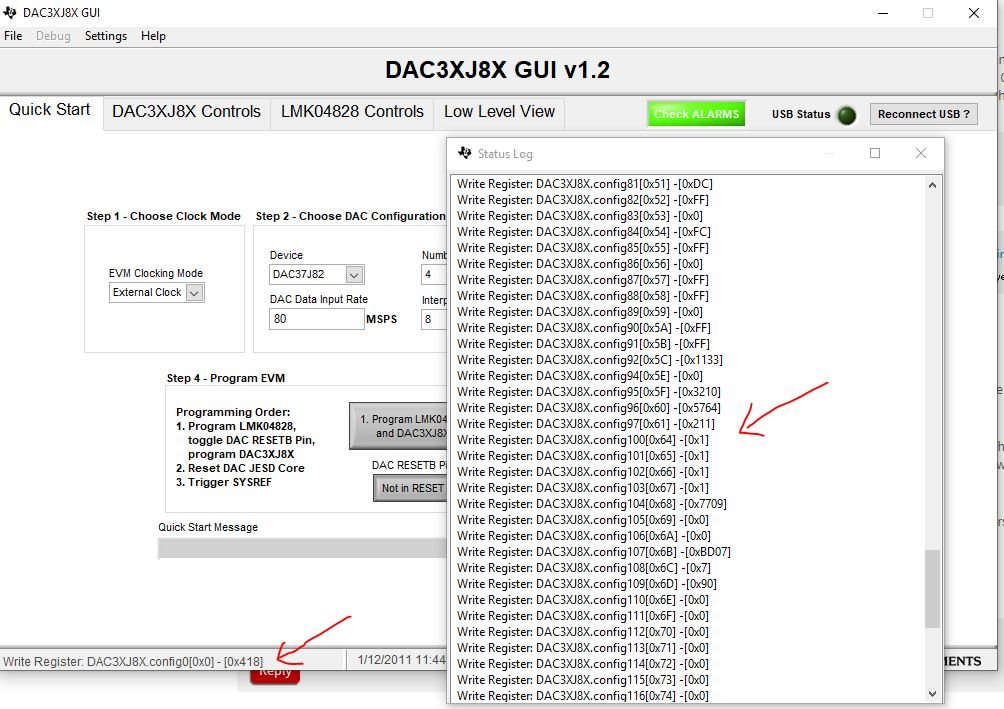Select log line config108[0x6C] -[0x7]

pos(584,568)
